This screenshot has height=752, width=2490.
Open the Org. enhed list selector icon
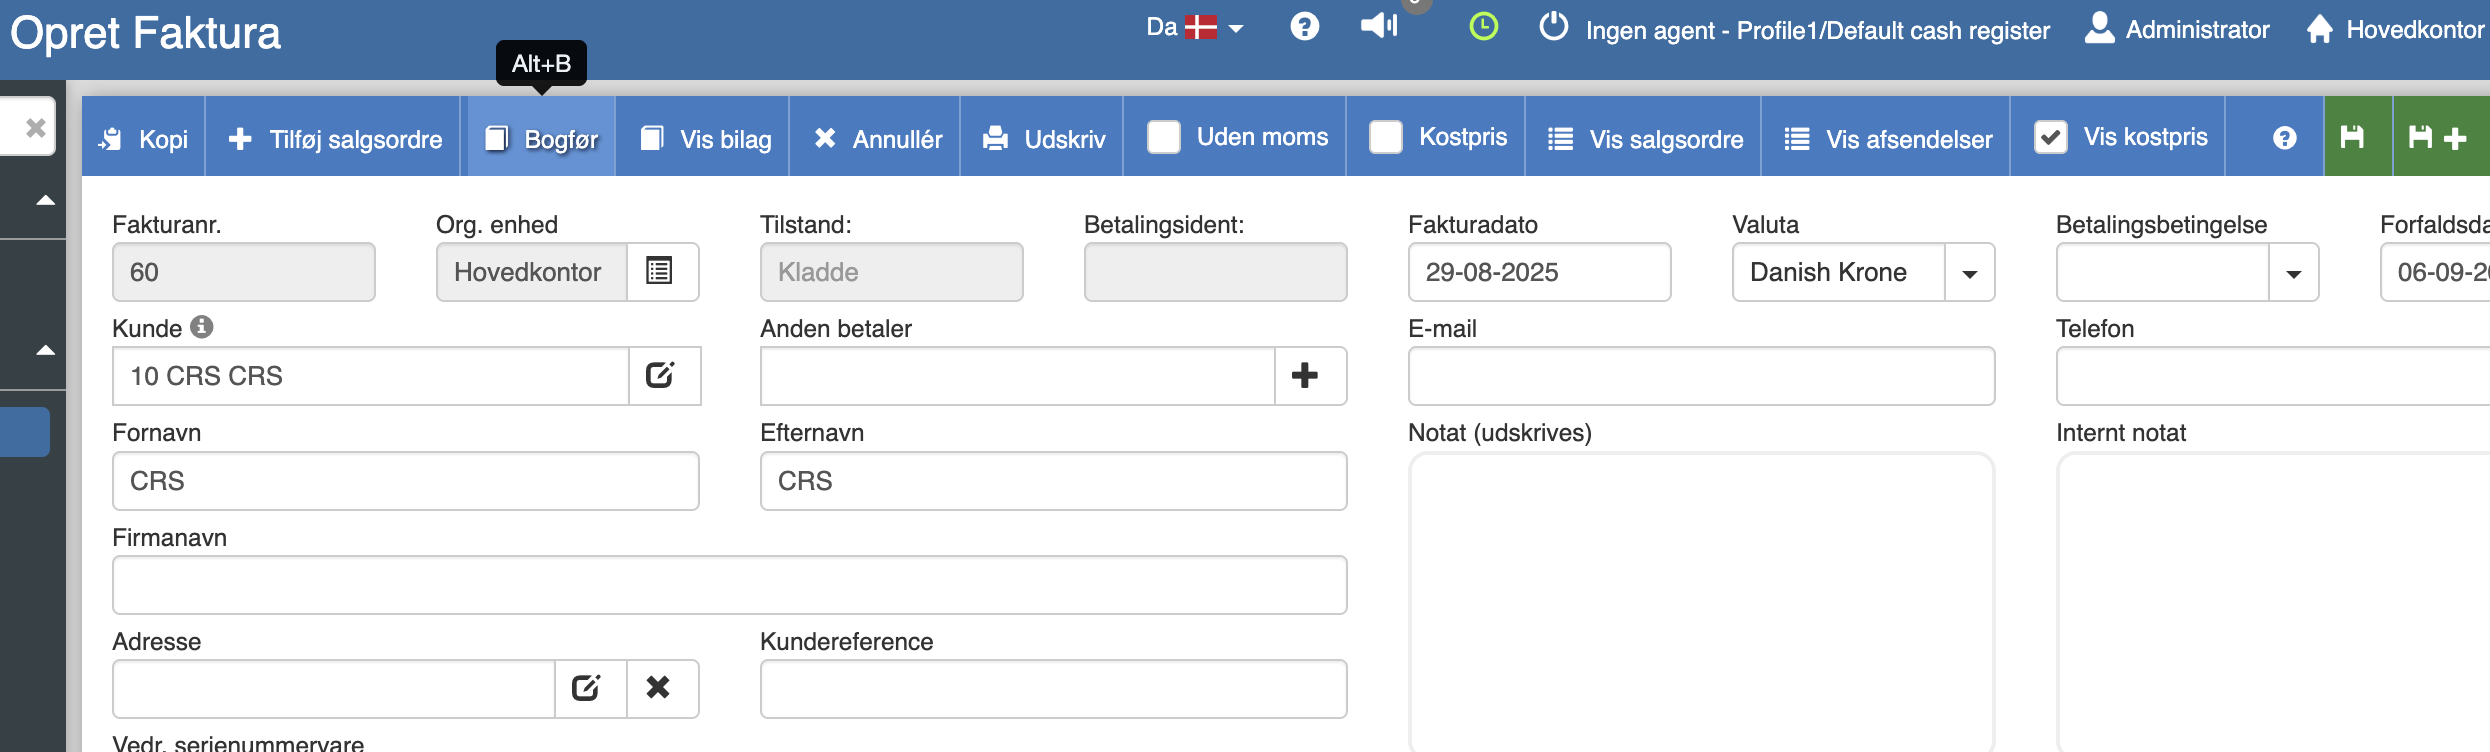660,271
